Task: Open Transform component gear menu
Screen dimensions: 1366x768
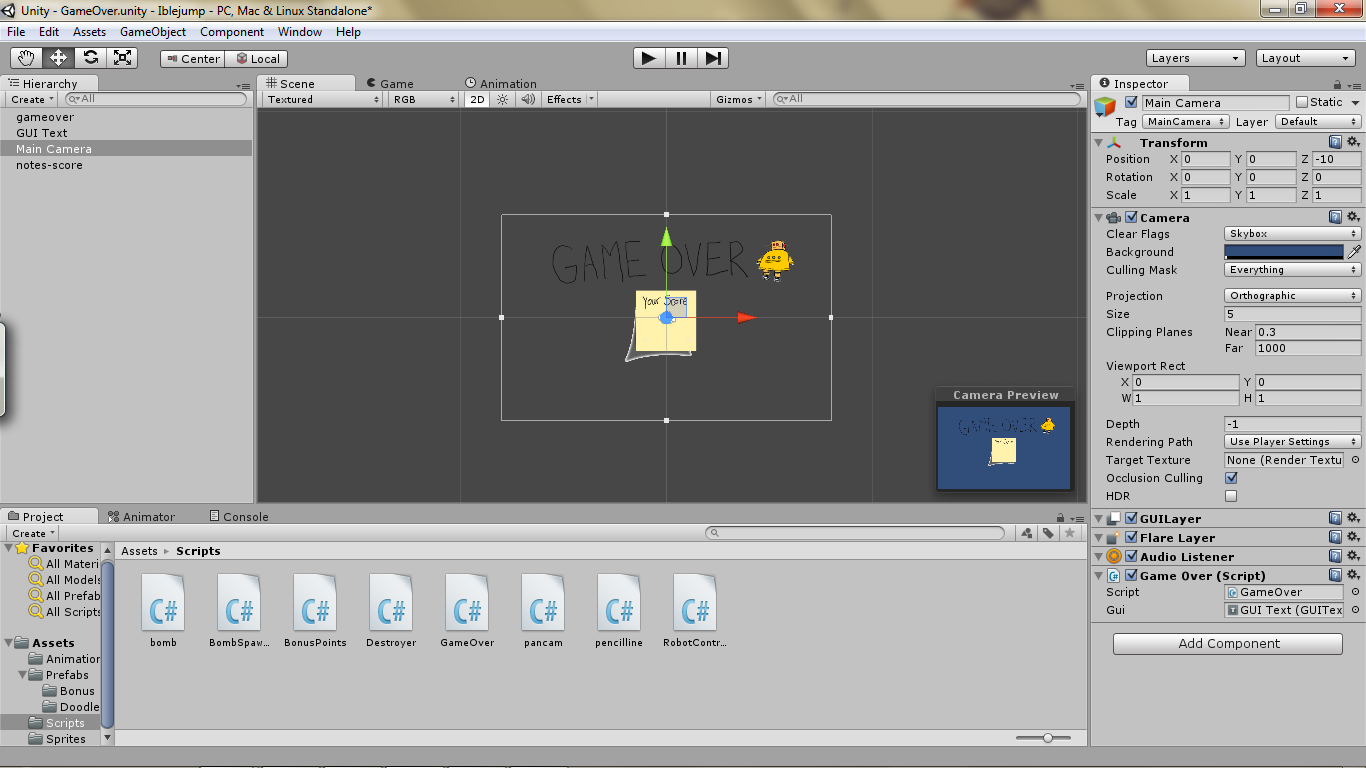Action: pyautogui.click(x=1353, y=142)
